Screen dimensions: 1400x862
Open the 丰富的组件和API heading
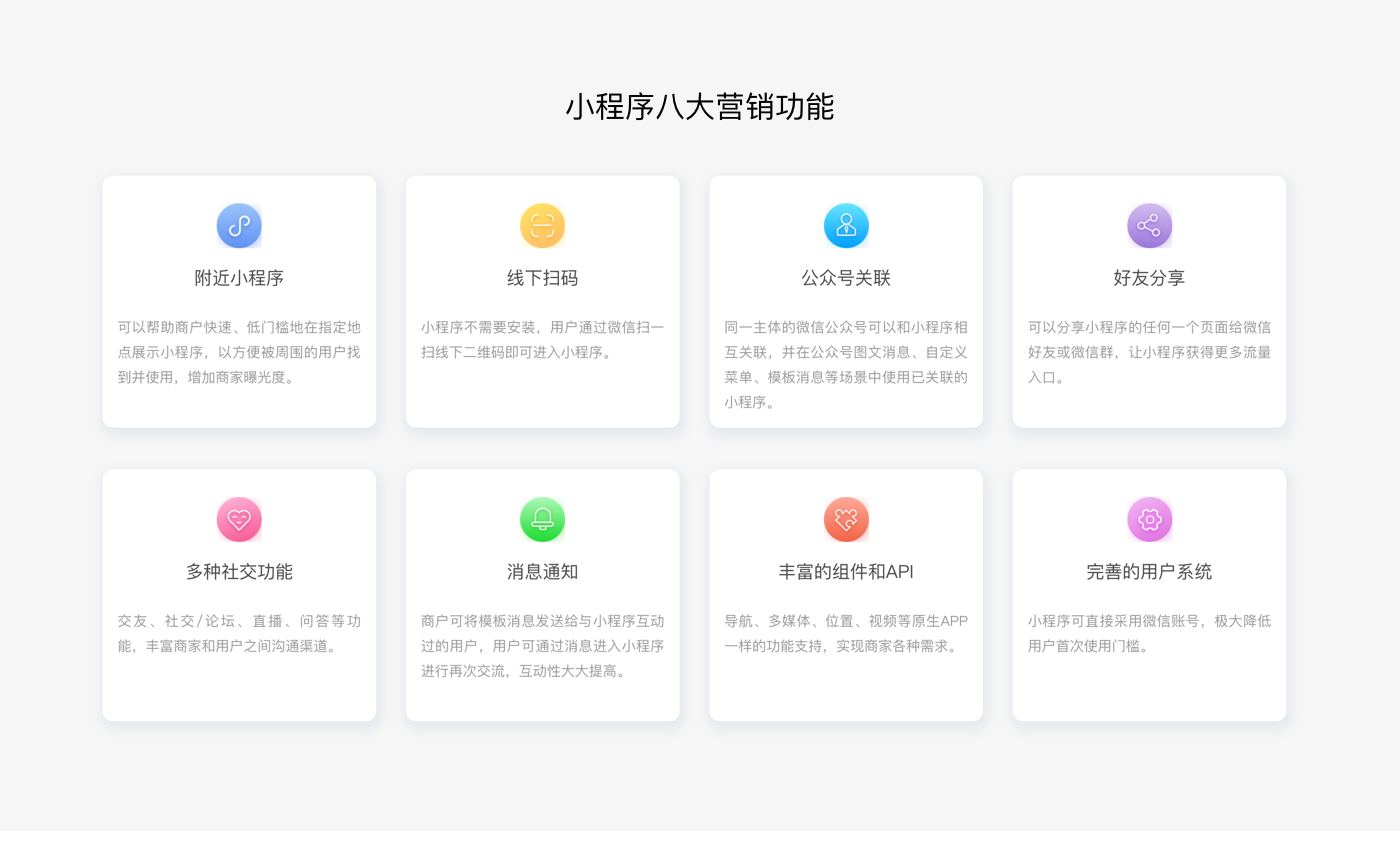click(846, 572)
